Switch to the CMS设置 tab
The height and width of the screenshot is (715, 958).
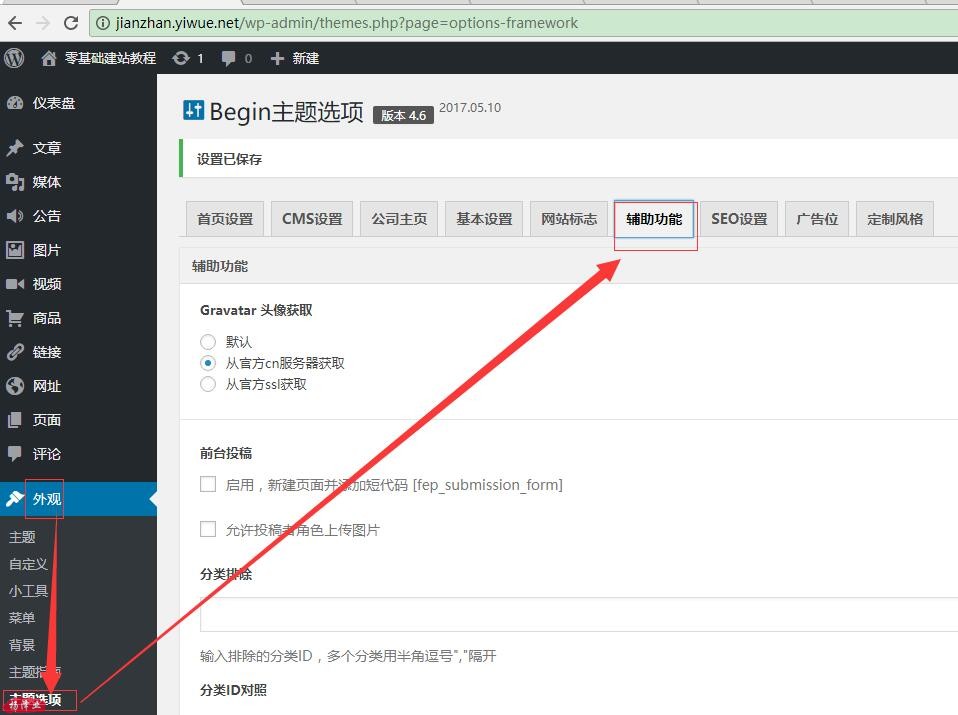pos(312,219)
